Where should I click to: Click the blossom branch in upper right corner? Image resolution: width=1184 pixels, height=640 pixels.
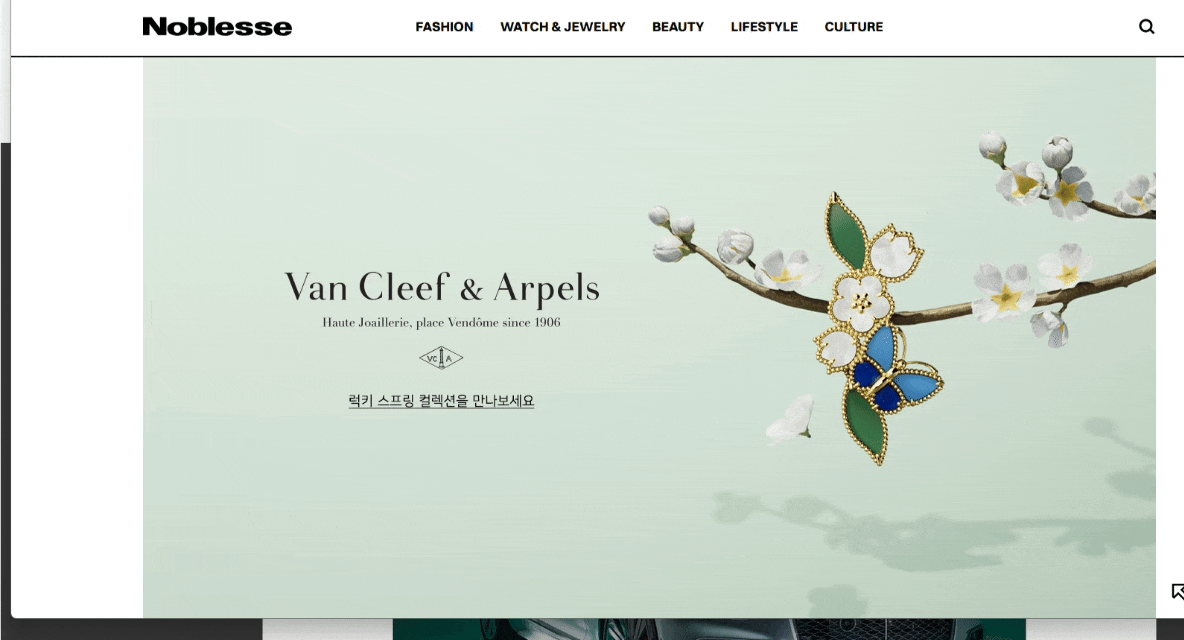click(1066, 177)
